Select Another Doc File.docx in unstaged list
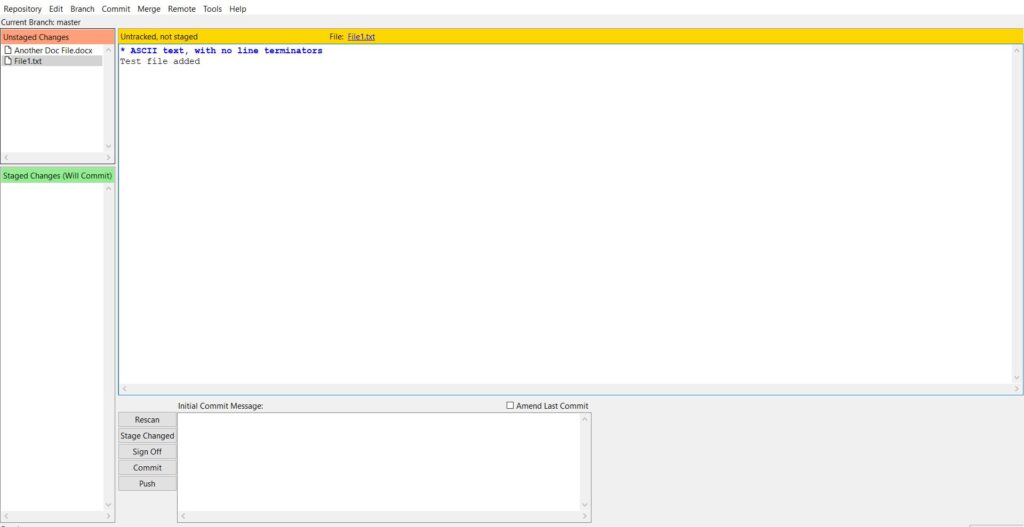Viewport: 1024px width, 527px height. coord(53,50)
